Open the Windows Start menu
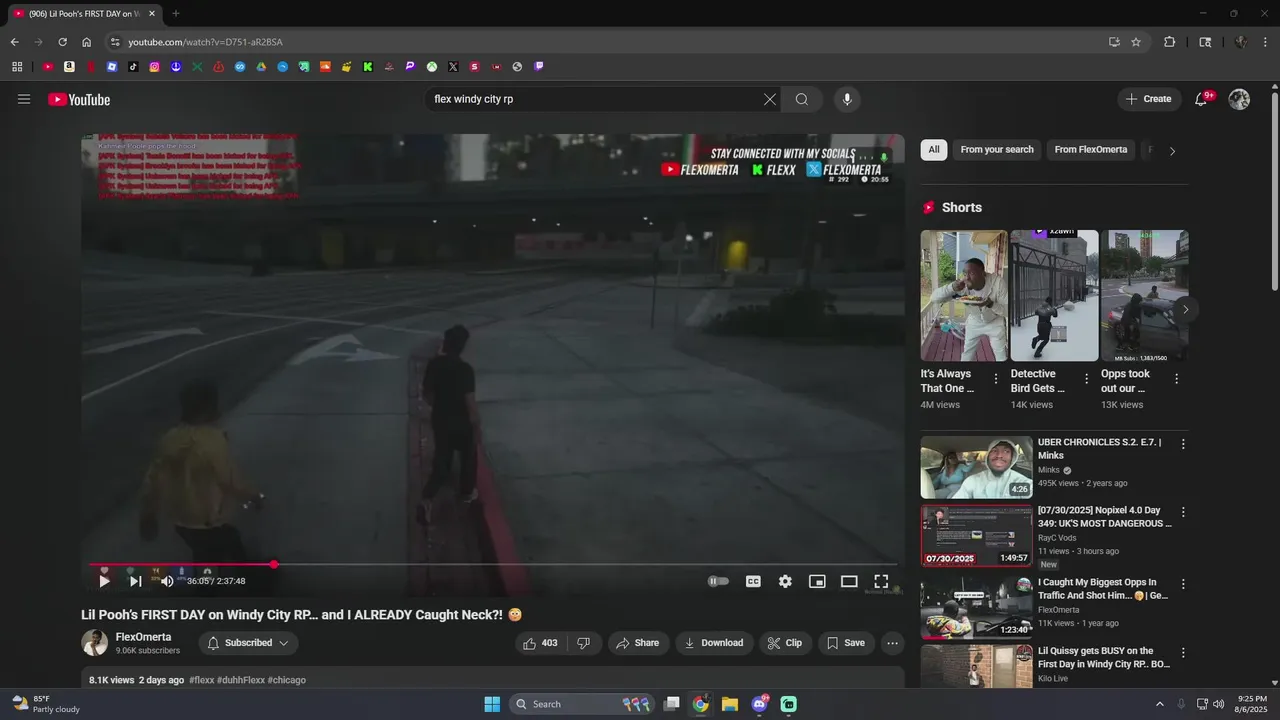 (492, 704)
